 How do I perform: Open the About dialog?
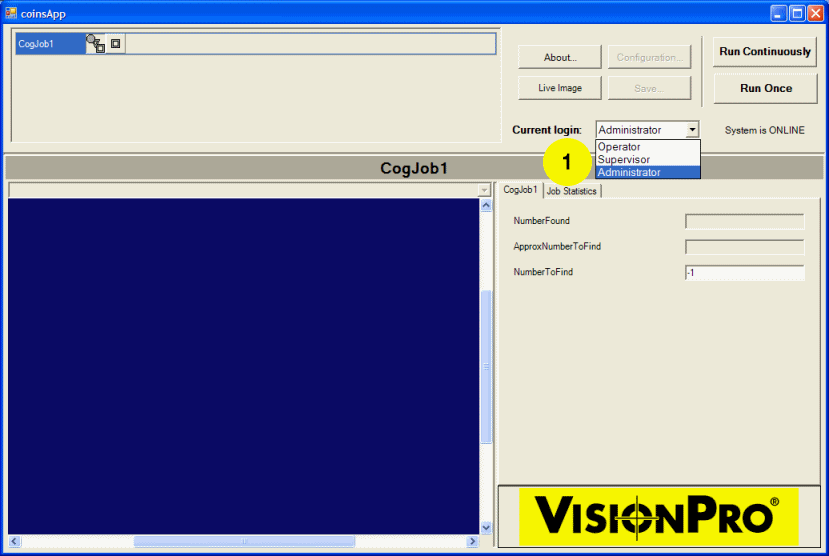(560, 57)
